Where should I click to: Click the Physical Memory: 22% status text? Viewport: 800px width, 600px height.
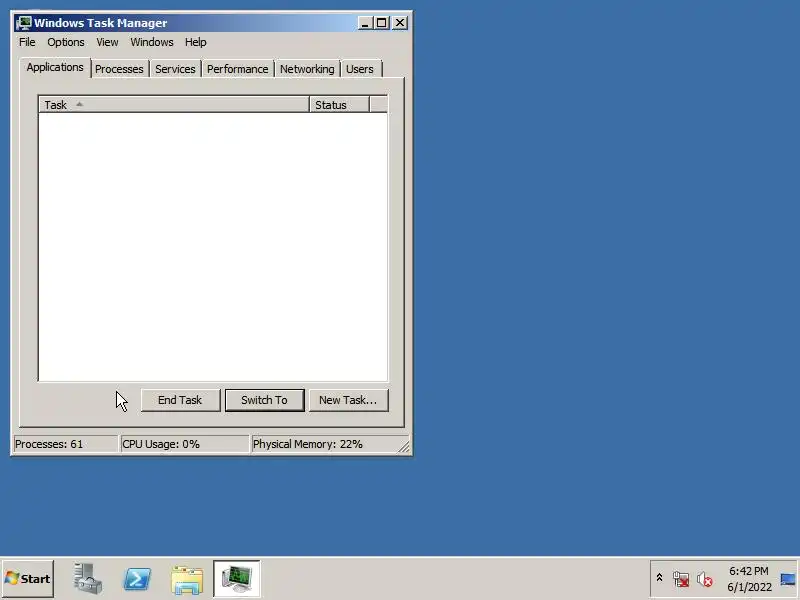click(308, 444)
